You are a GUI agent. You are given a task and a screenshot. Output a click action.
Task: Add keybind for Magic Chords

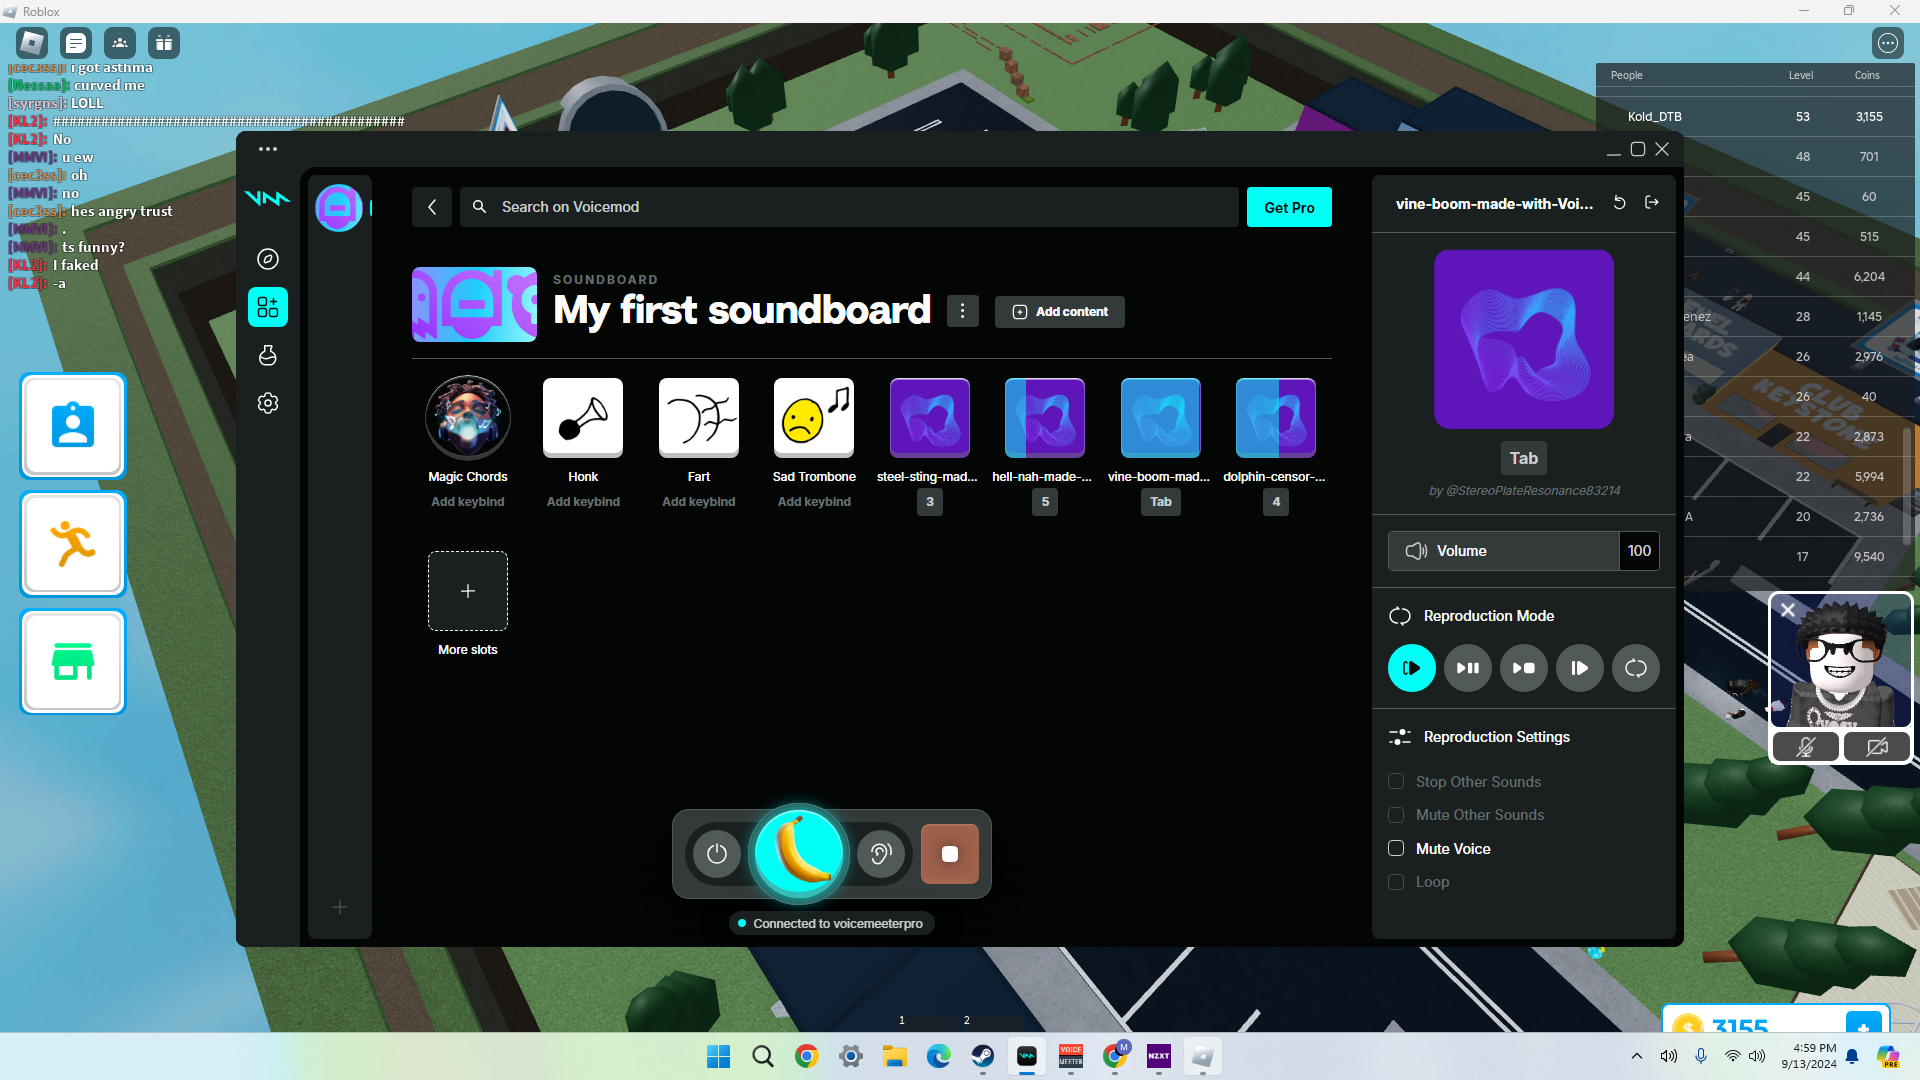(x=468, y=502)
